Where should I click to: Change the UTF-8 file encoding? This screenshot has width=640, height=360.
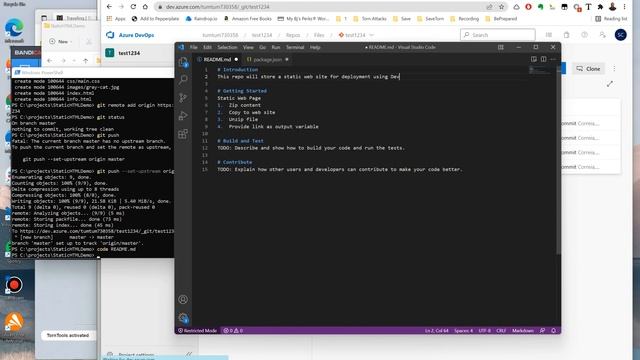484,331
